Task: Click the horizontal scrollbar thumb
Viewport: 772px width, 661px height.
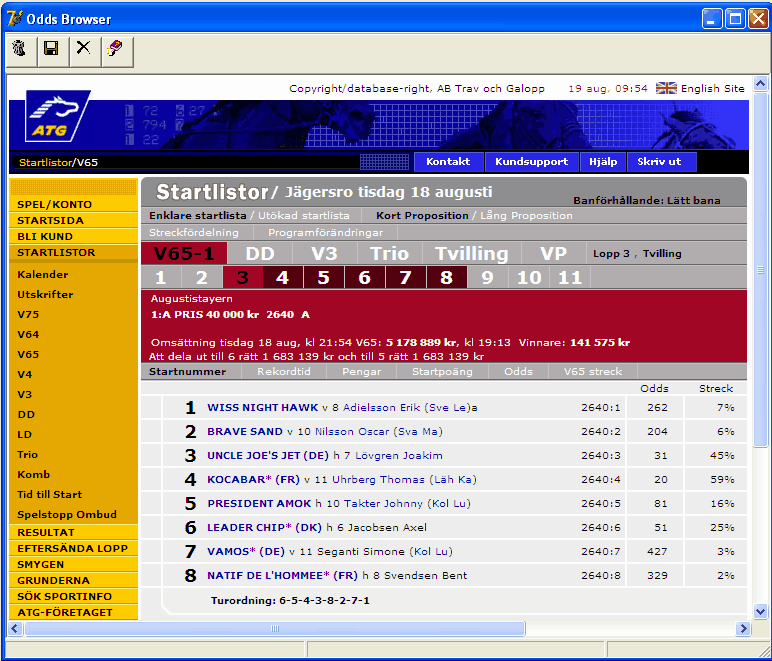Action: pyautogui.click(x=275, y=629)
